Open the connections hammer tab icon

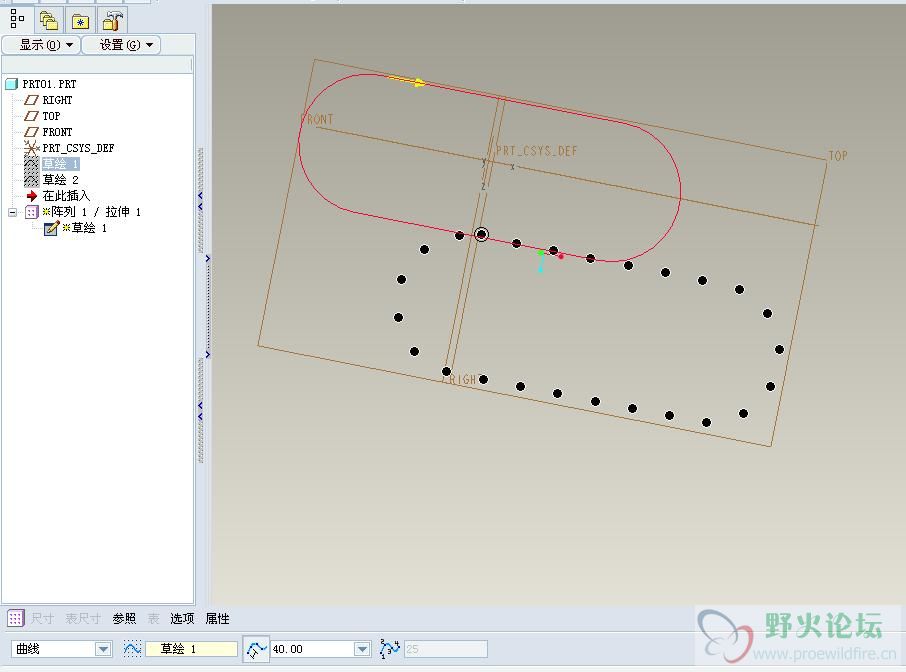pyautogui.click(x=112, y=21)
